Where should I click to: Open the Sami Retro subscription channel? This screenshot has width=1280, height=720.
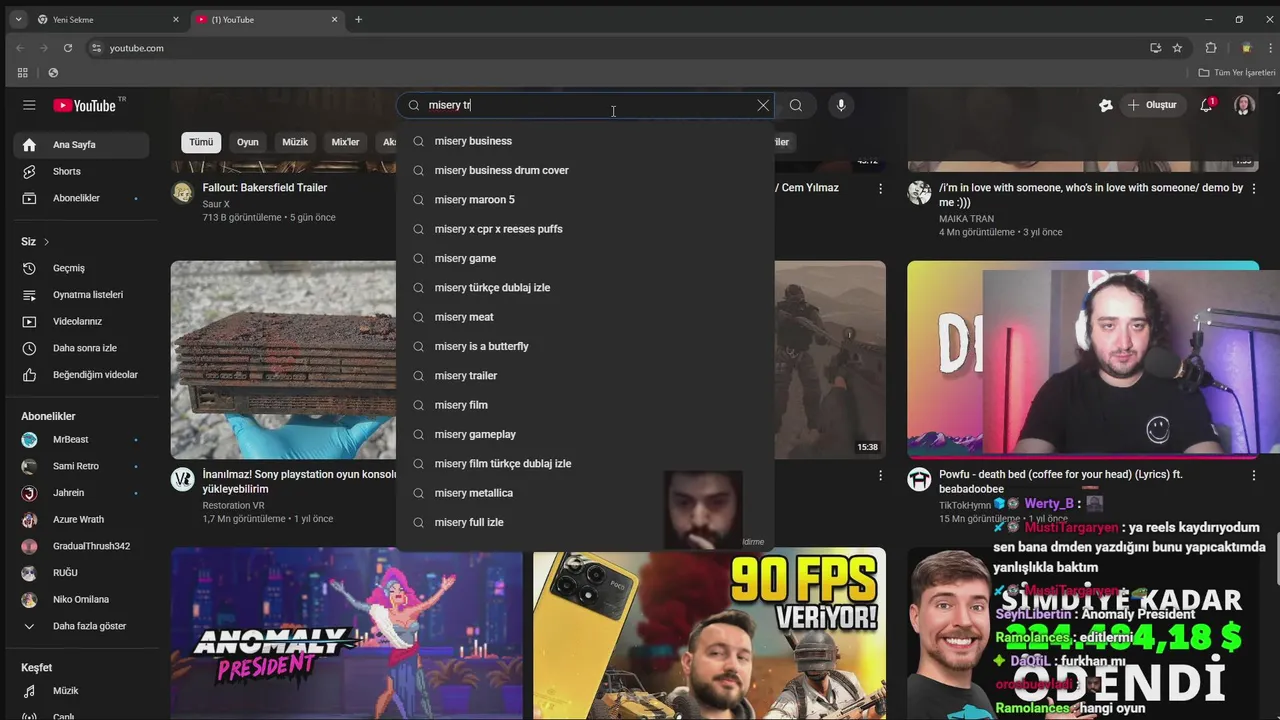(x=81, y=466)
